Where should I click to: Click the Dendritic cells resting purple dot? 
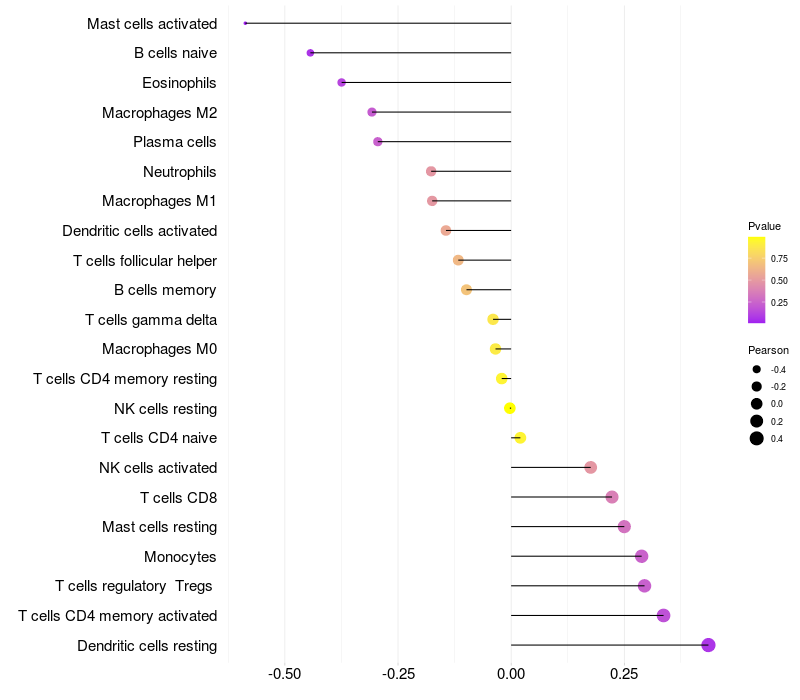708,645
